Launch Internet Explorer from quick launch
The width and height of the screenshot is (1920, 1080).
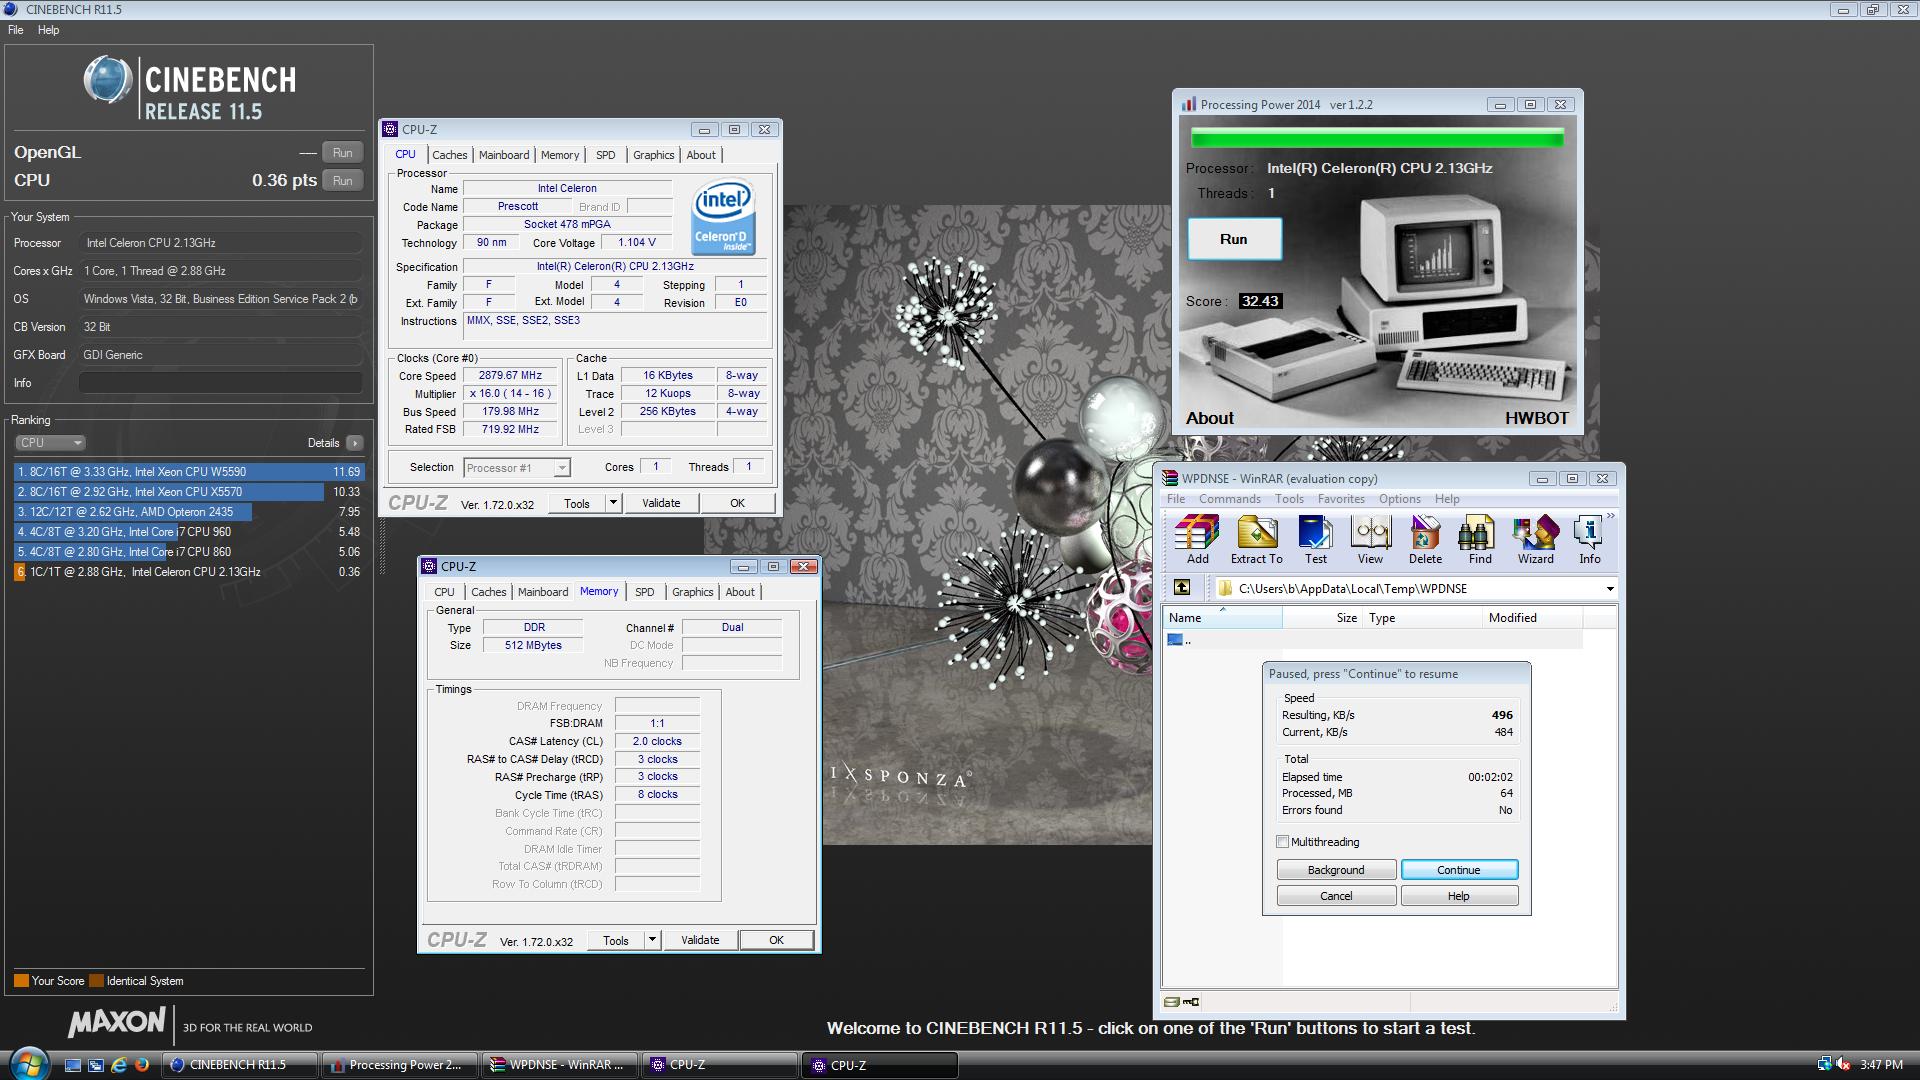click(119, 1065)
